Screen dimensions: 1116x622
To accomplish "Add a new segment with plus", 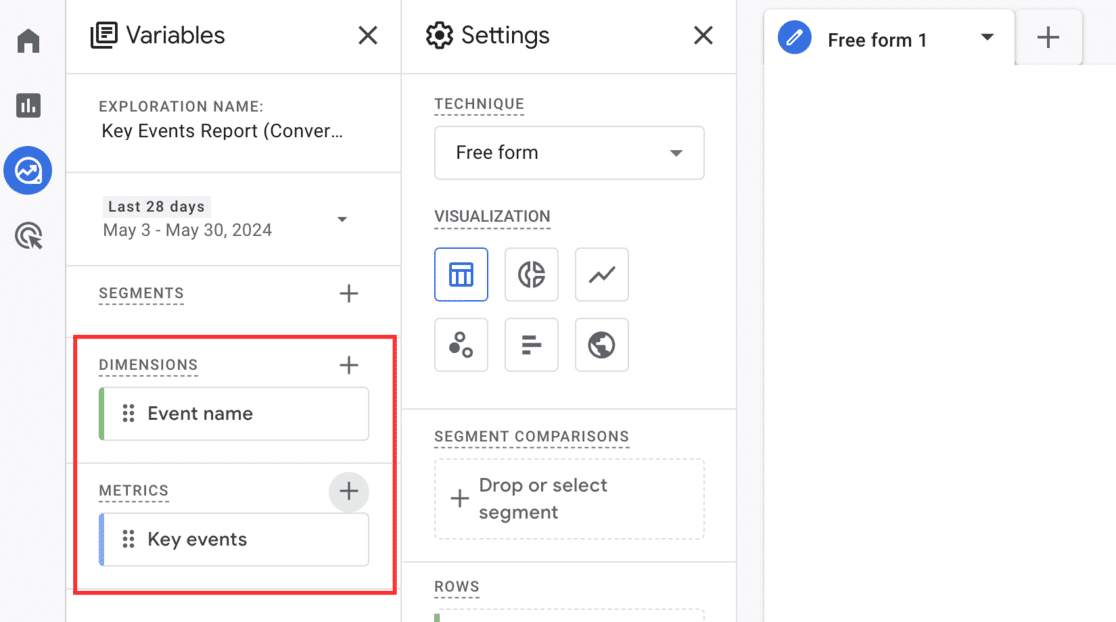I will pos(348,294).
